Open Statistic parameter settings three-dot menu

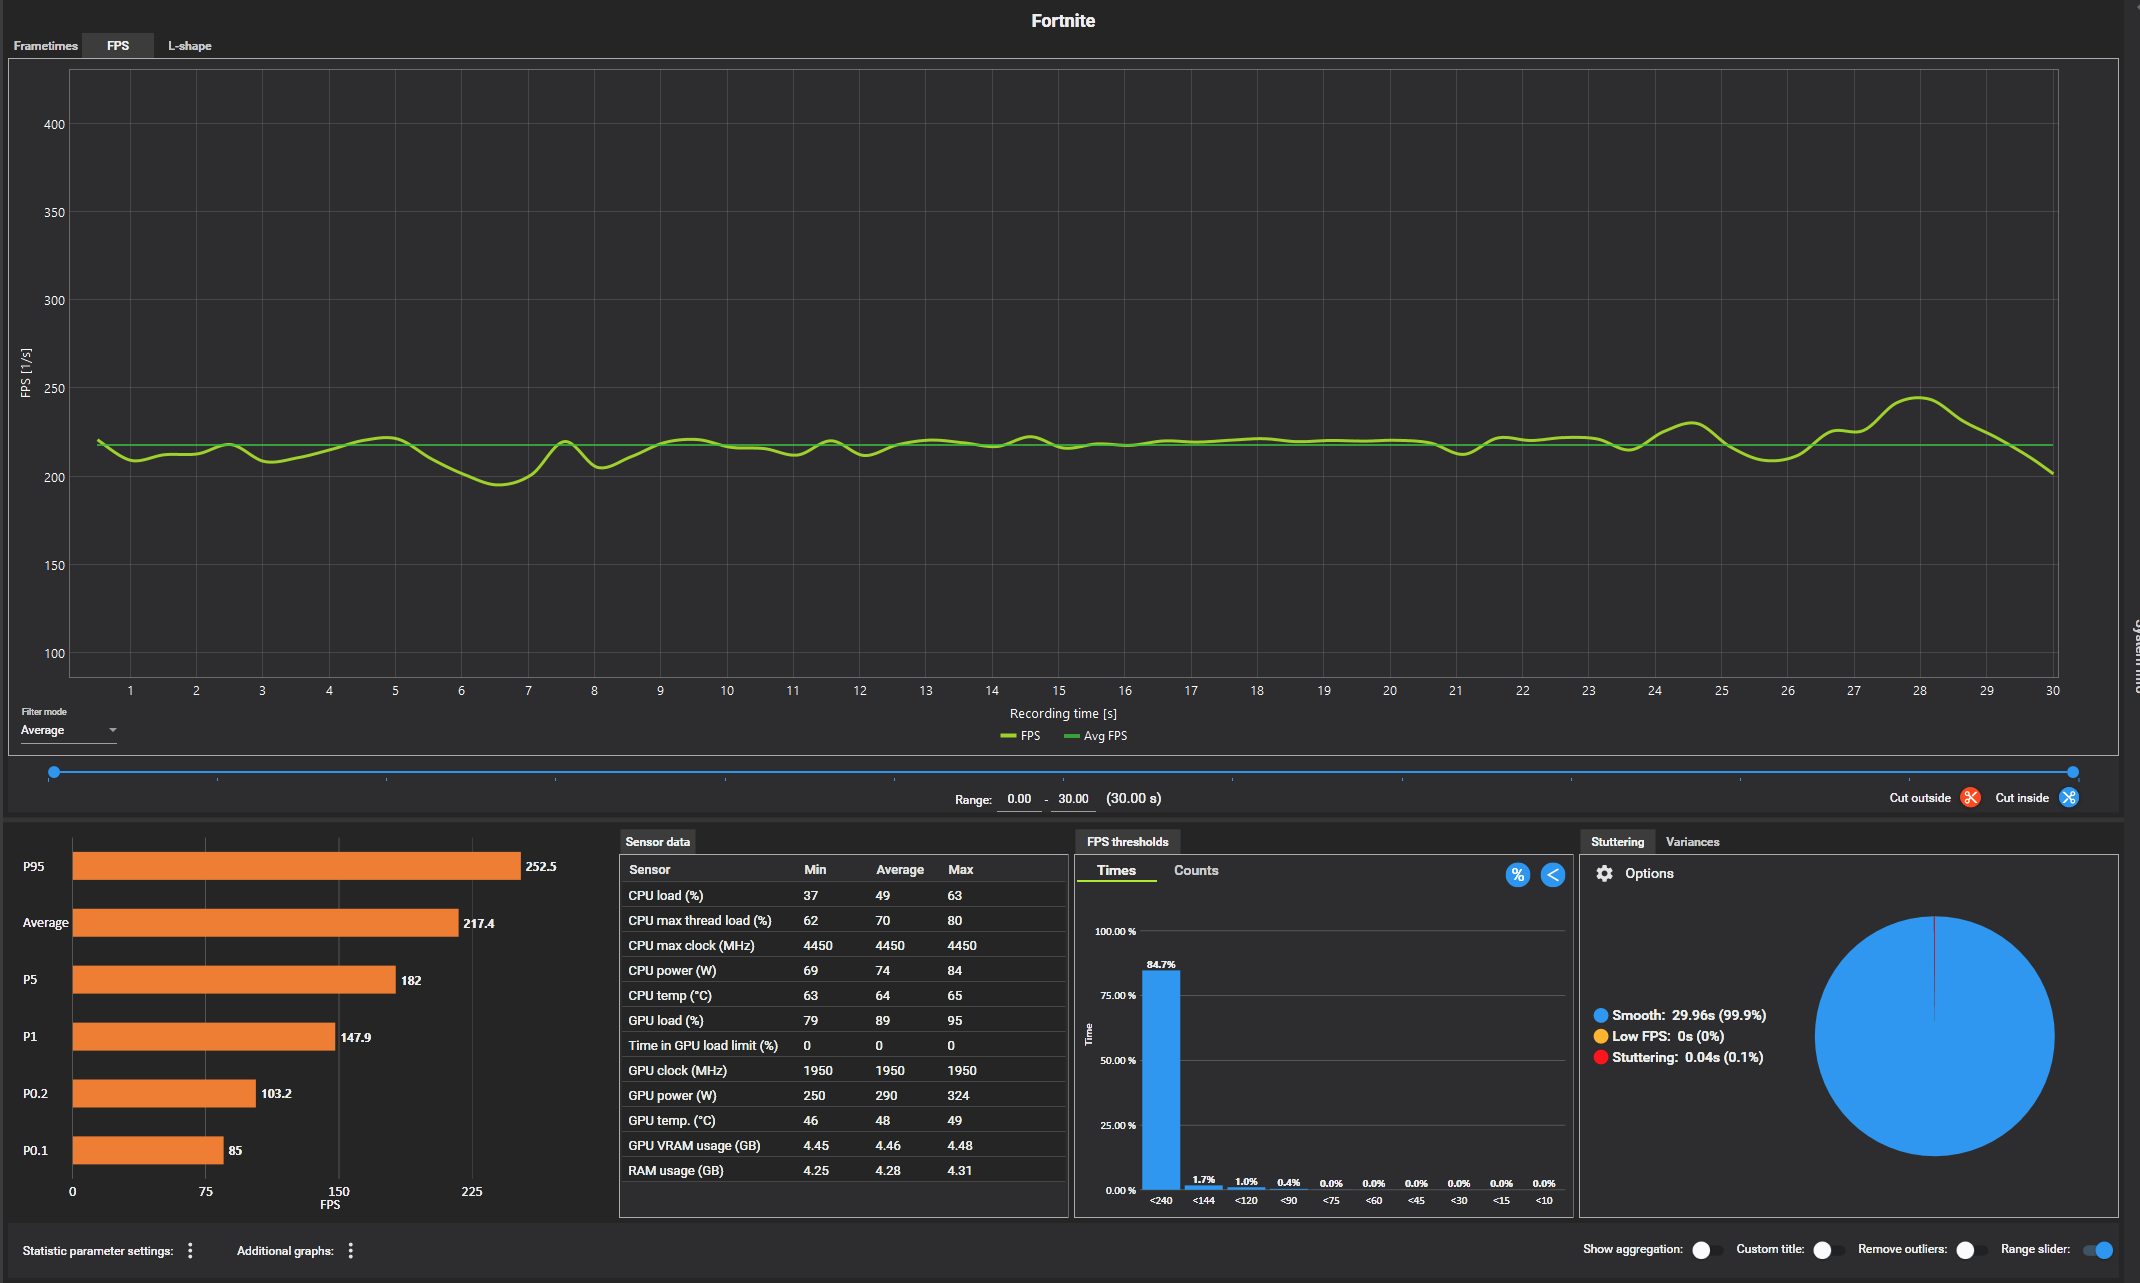pos(190,1251)
